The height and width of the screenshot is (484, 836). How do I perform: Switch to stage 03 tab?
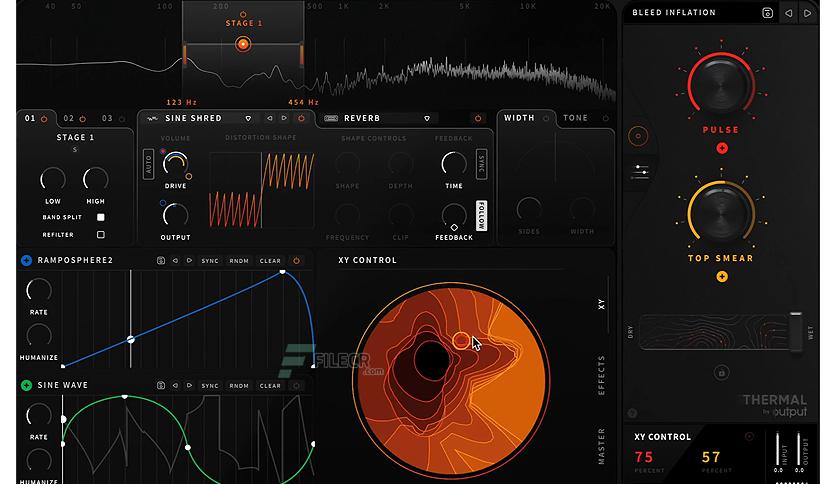pos(107,118)
